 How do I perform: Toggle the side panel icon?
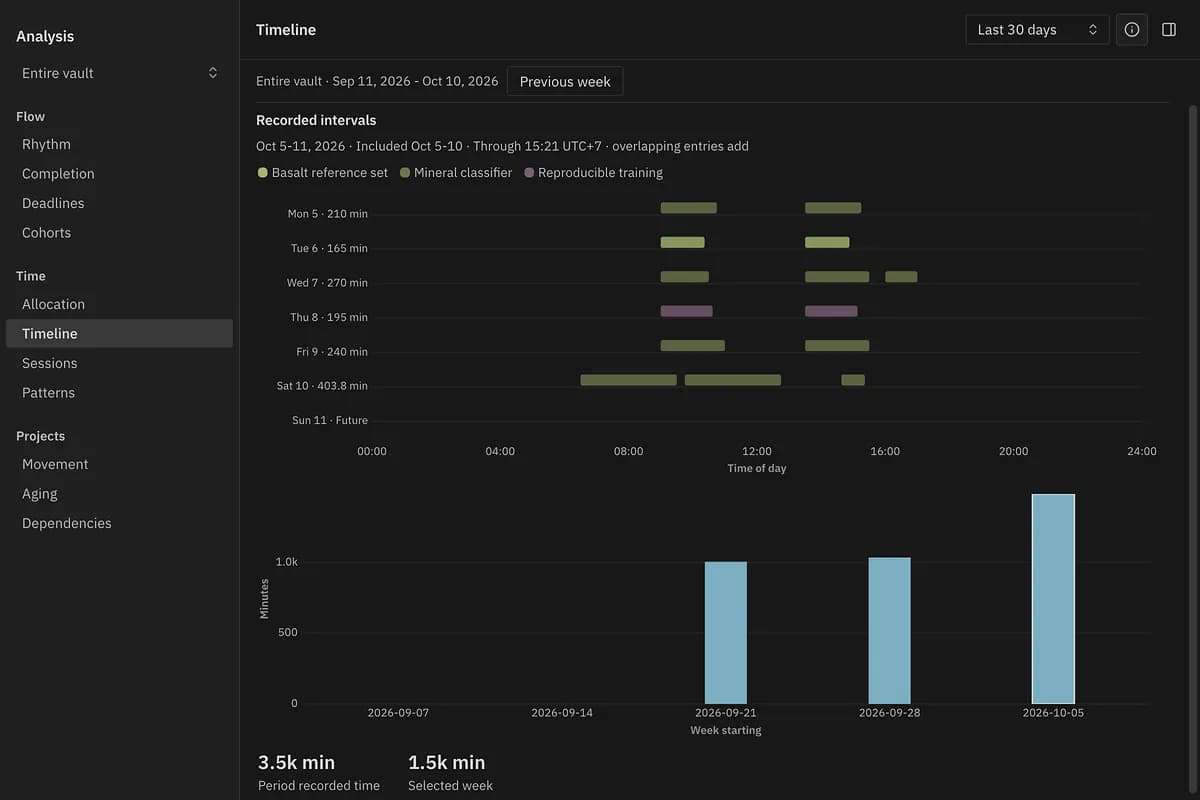[x=1169, y=30]
